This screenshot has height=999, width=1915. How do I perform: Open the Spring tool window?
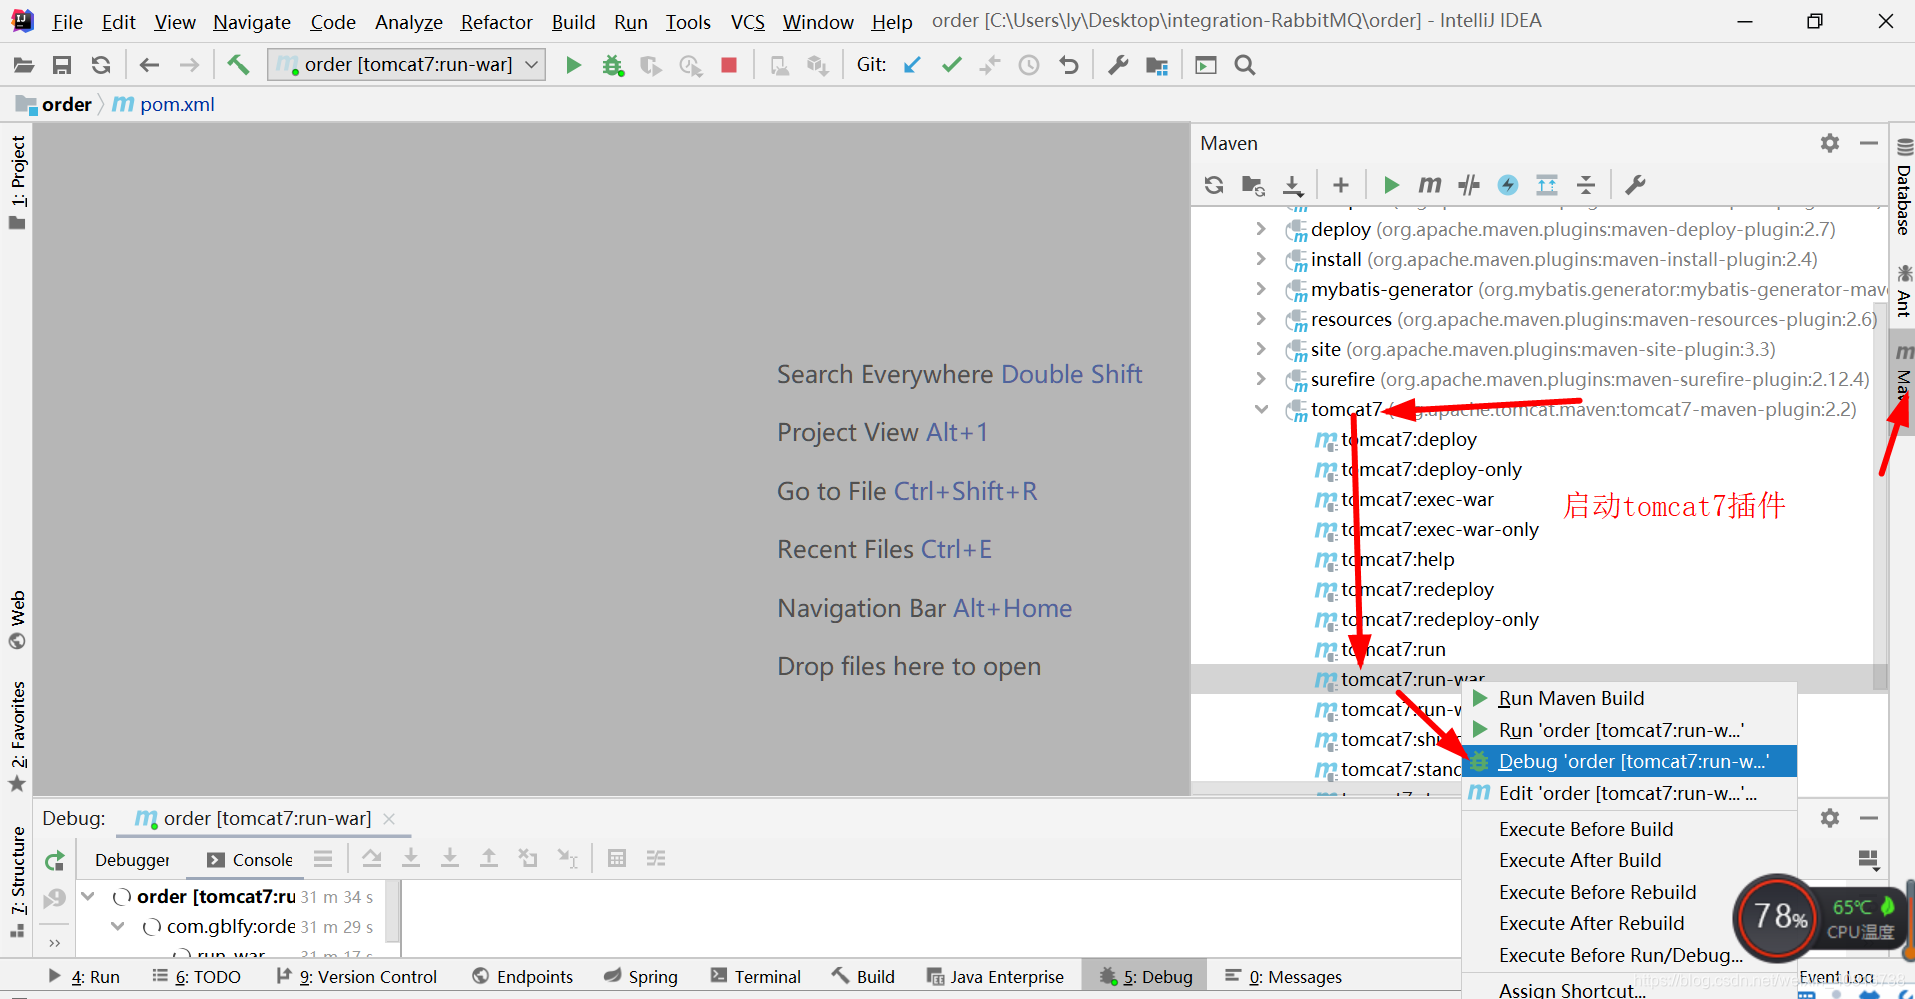641,977
